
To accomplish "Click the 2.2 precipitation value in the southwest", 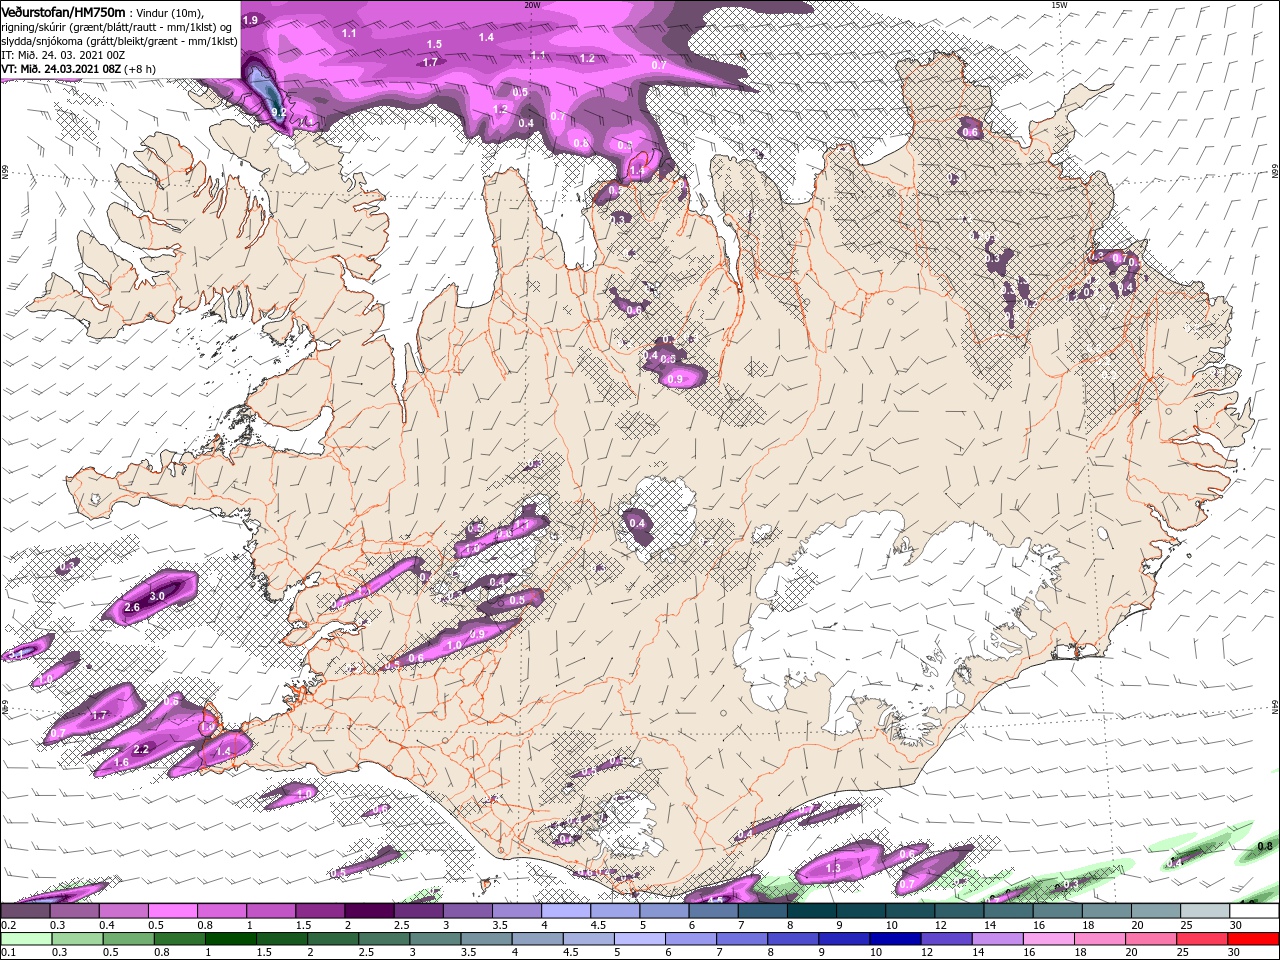I will coord(141,749).
